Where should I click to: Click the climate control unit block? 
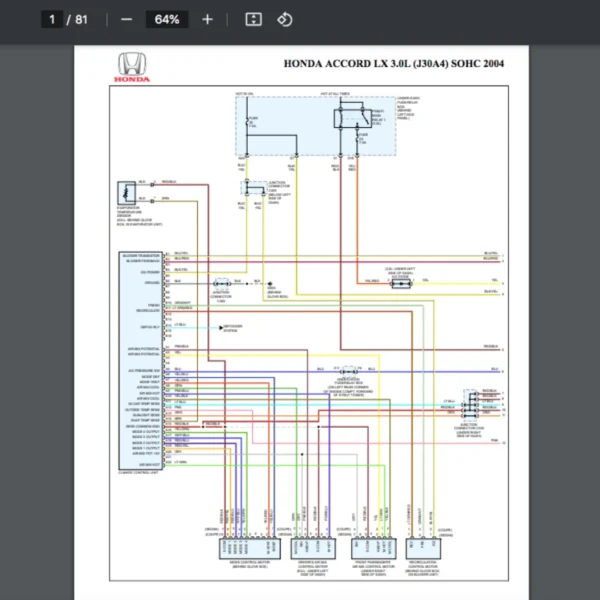141,359
